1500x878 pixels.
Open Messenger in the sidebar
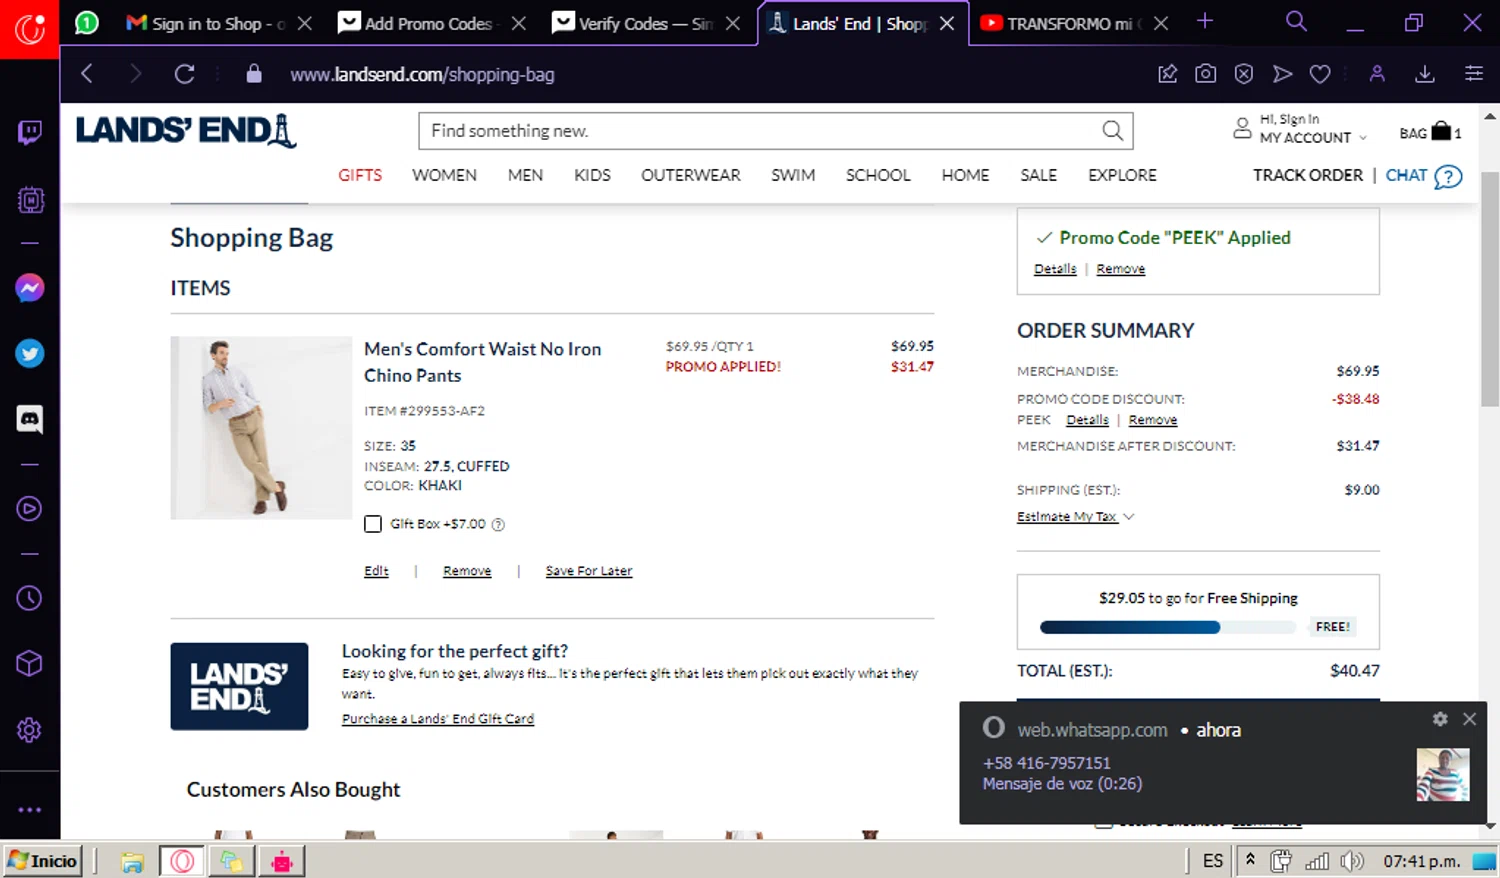(29, 288)
